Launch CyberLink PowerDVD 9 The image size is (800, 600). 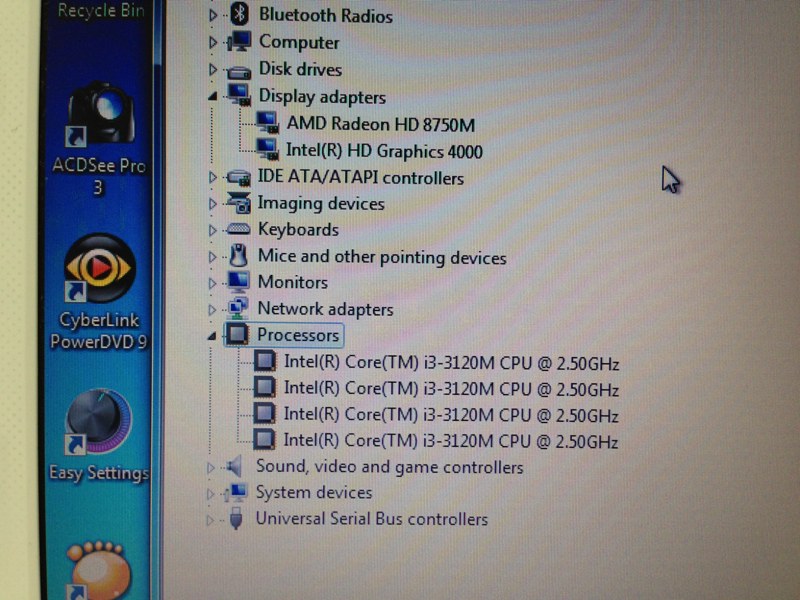click(x=97, y=270)
